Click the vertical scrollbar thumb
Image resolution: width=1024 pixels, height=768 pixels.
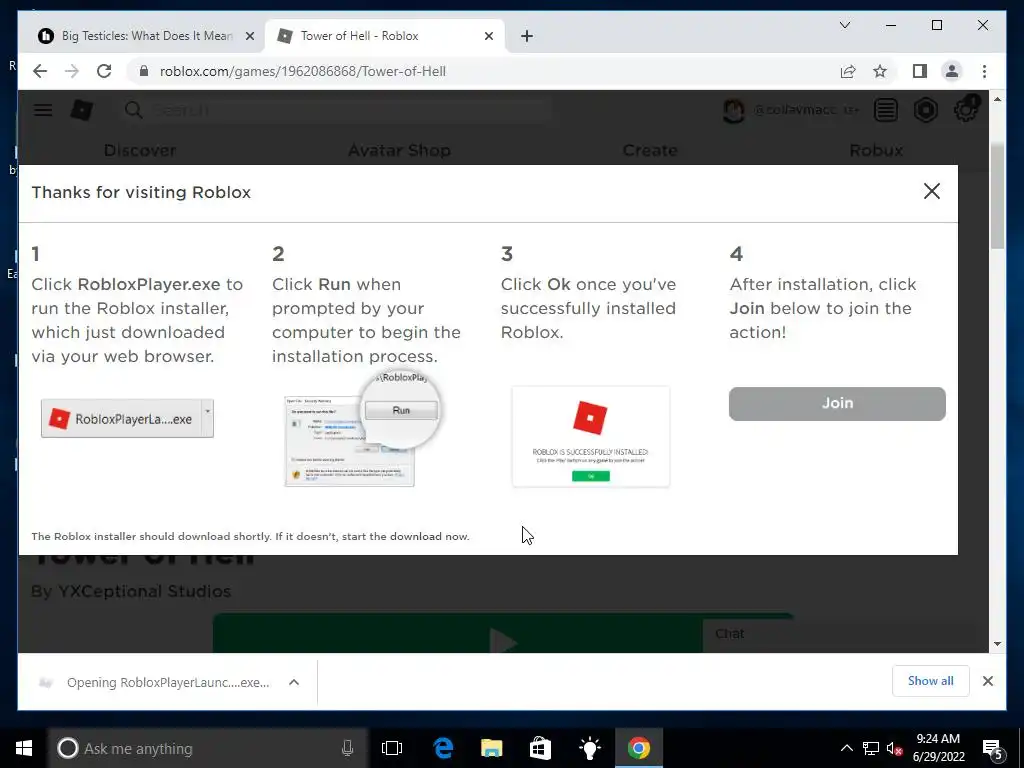pyautogui.click(x=997, y=196)
